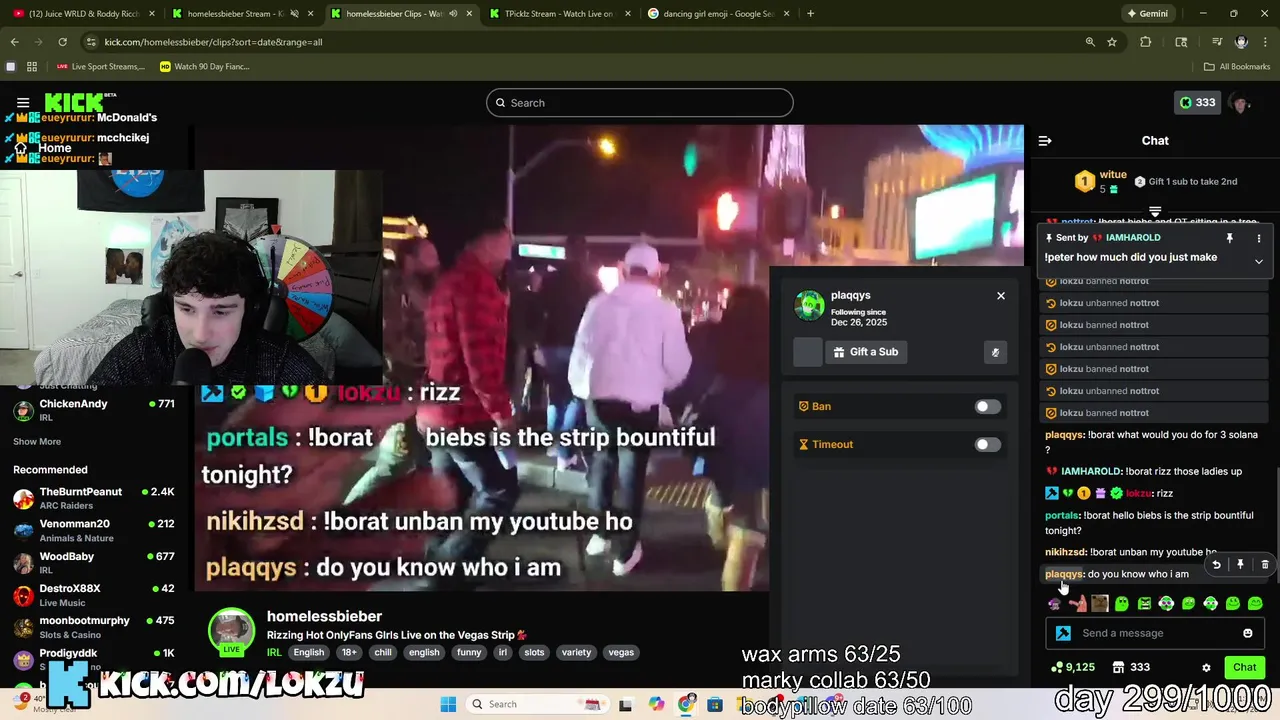Viewport: 1280px width, 720px height.
Task: Bookmark this page with star icon
Action: [1112, 42]
